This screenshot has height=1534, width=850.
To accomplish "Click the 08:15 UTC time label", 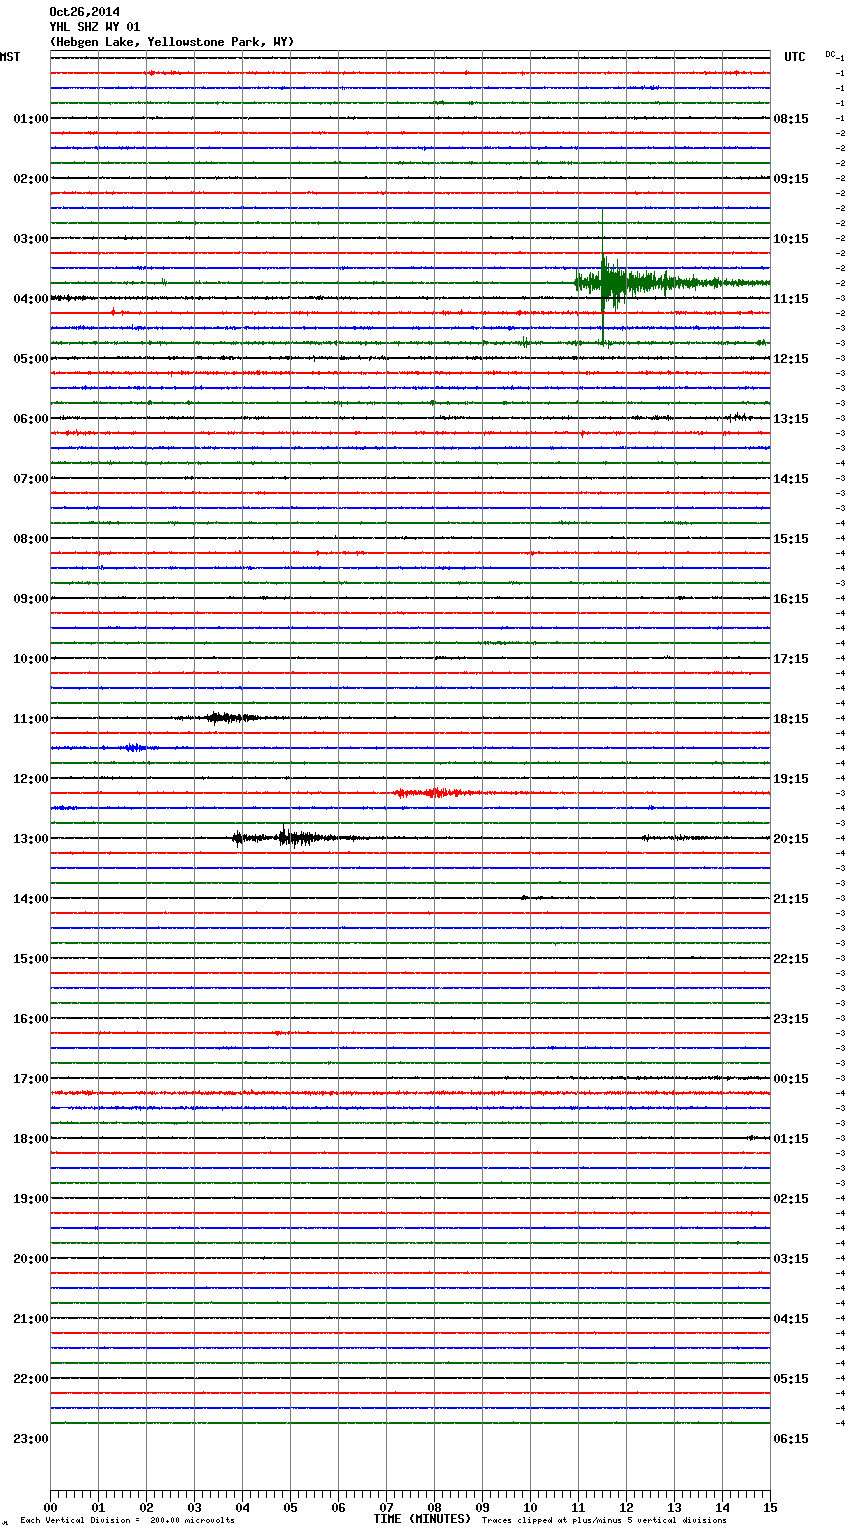I will point(791,119).
